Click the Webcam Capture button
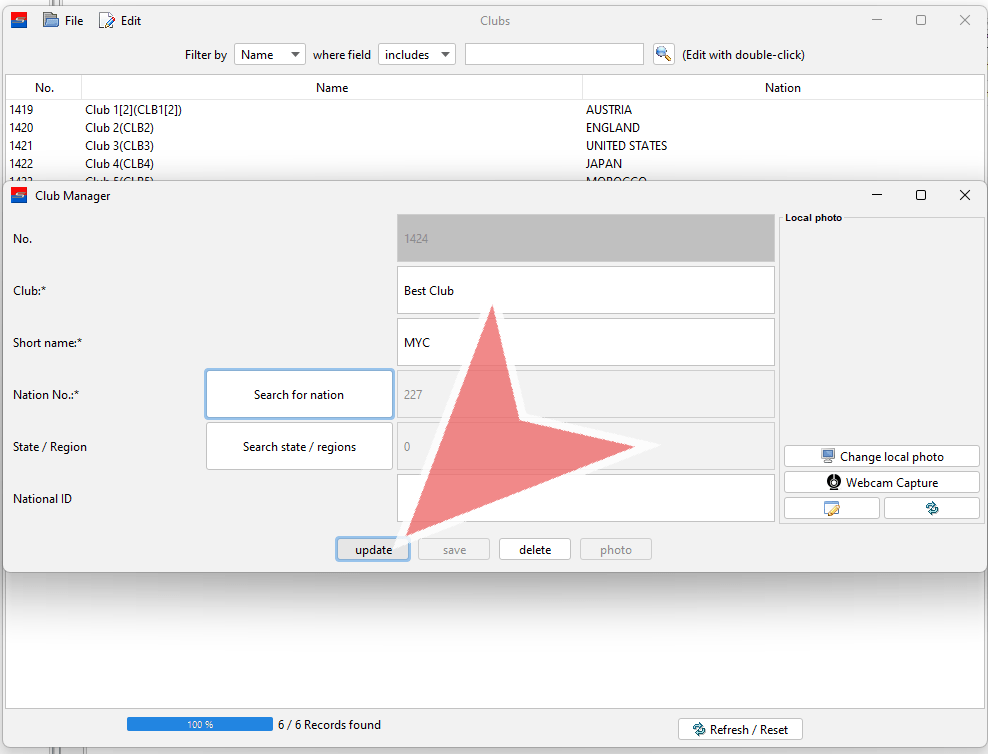Screen dimensions: 988x754 [x=881, y=482]
